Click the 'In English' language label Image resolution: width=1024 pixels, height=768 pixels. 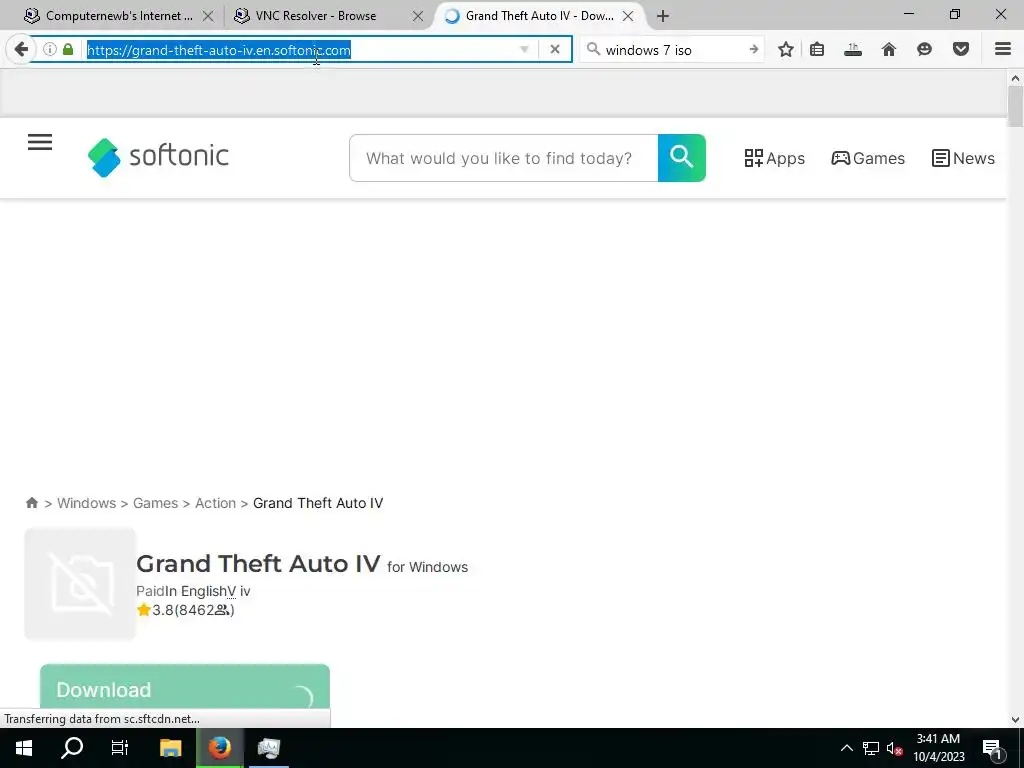pyautogui.click(x=195, y=591)
